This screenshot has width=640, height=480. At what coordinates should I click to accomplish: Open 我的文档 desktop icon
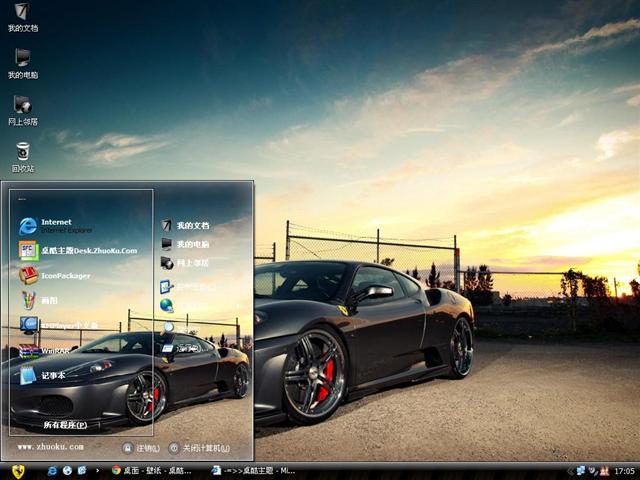point(22,15)
